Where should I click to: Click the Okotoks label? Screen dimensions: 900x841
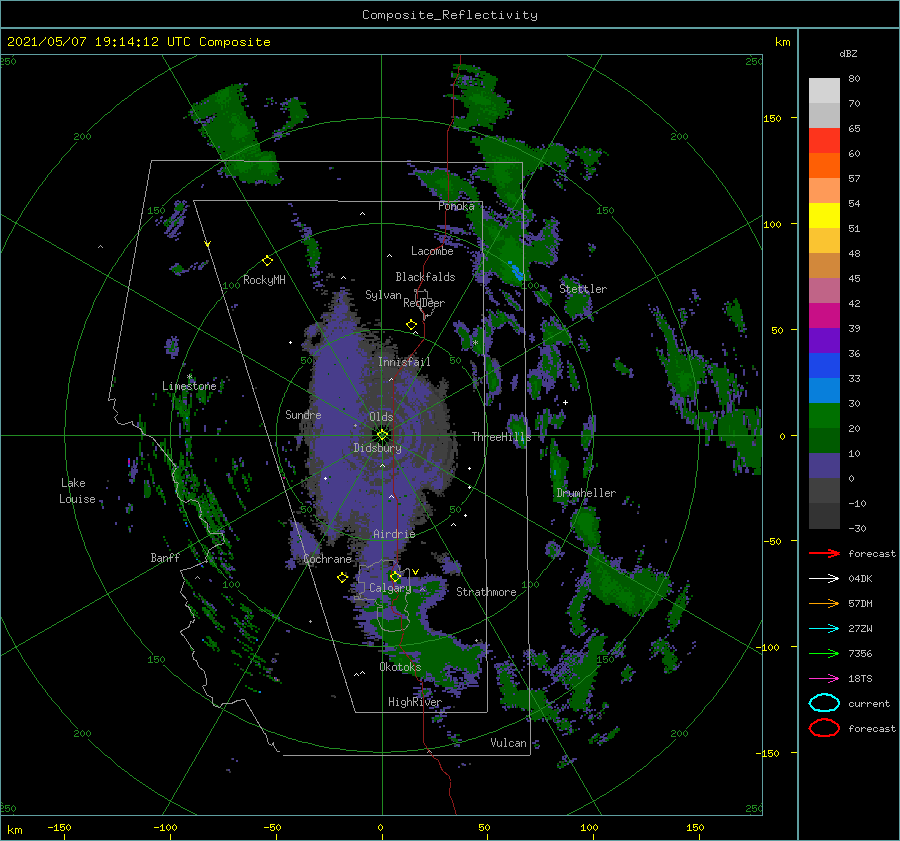[x=400, y=667]
